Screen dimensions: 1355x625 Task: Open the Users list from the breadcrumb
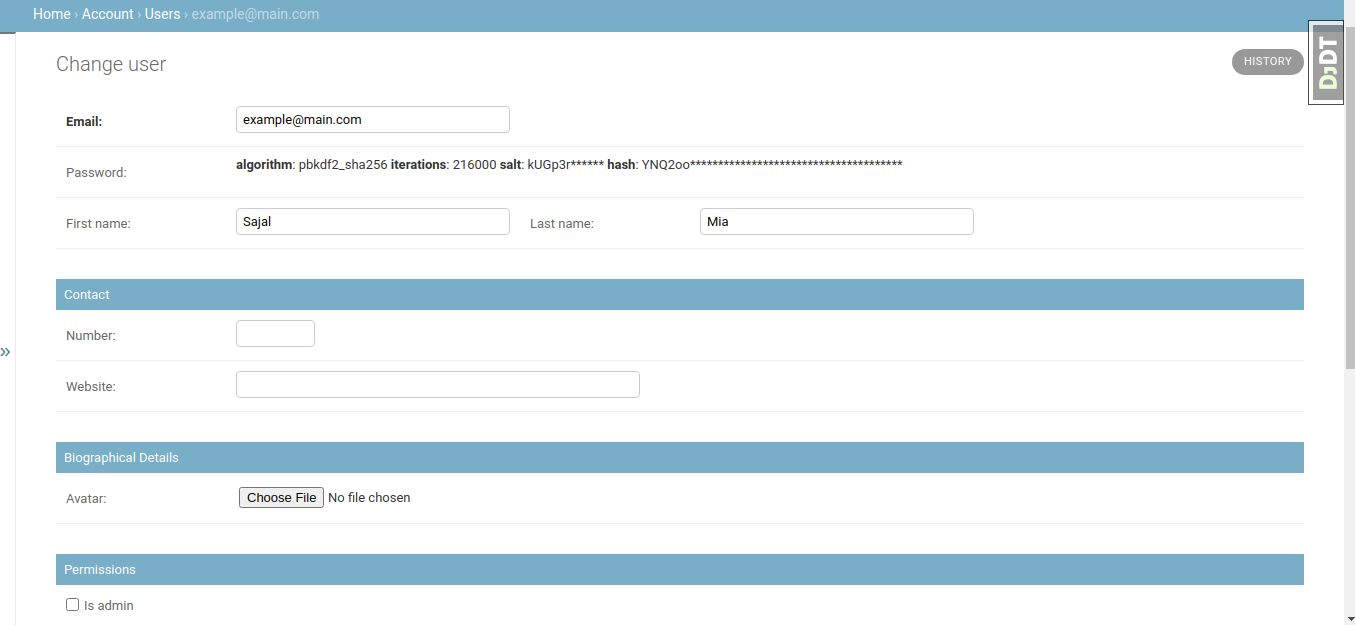coord(162,14)
